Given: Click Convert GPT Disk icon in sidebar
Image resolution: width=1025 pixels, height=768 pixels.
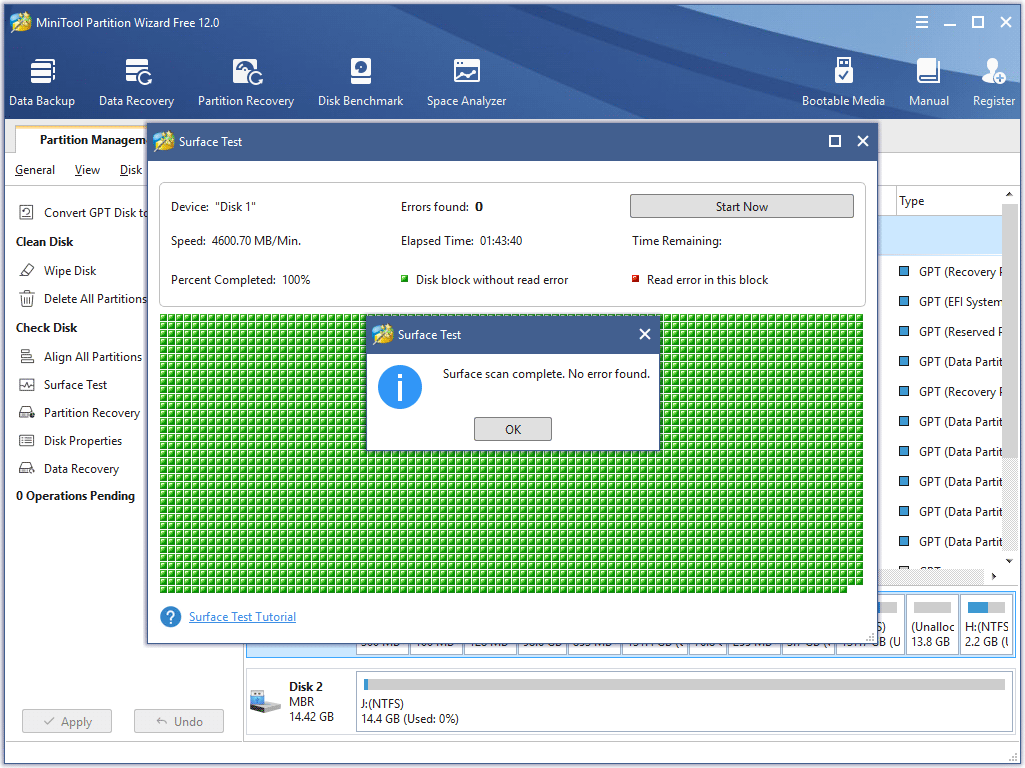Looking at the screenshot, I should click(x=26, y=212).
